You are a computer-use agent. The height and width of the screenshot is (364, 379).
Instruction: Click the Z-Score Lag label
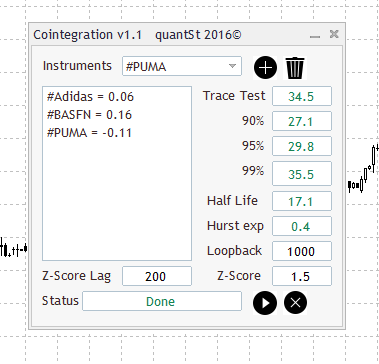tap(76, 276)
